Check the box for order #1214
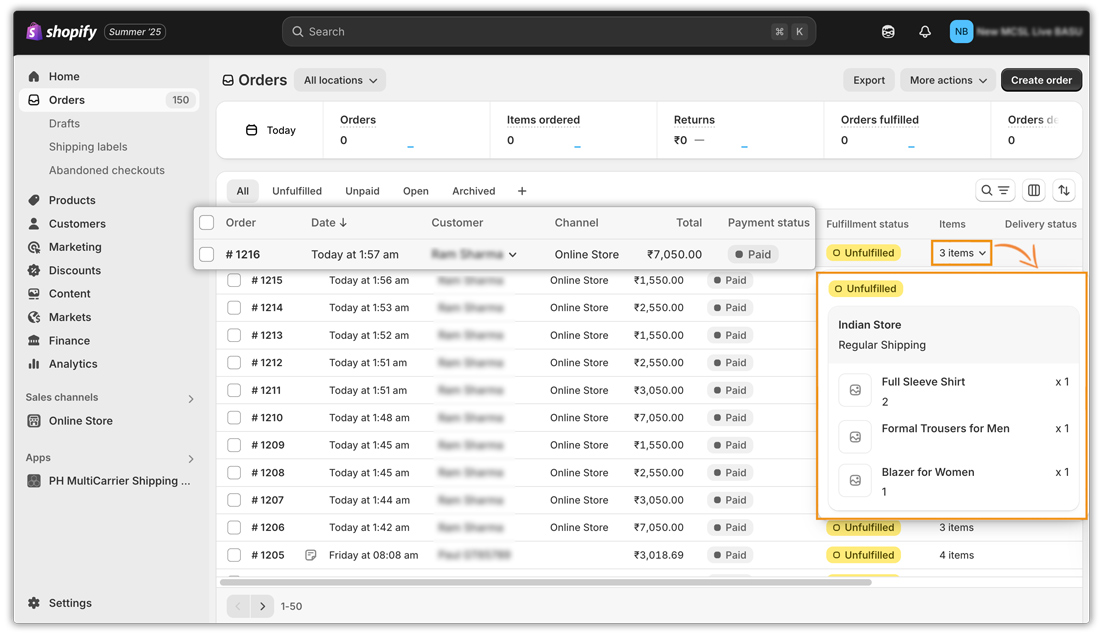 point(234,308)
